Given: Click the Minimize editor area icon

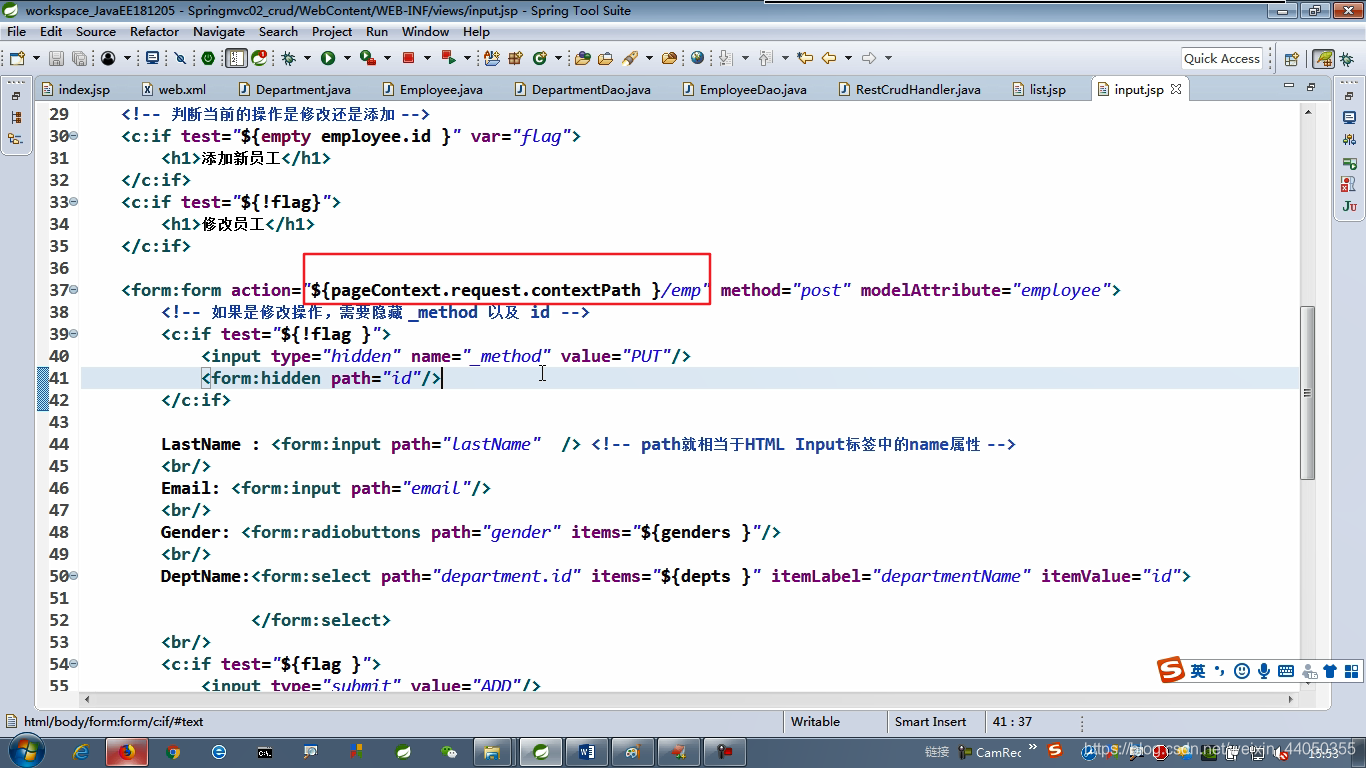Looking at the screenshot, I should pyautogui.click(x=1287, y=87).
